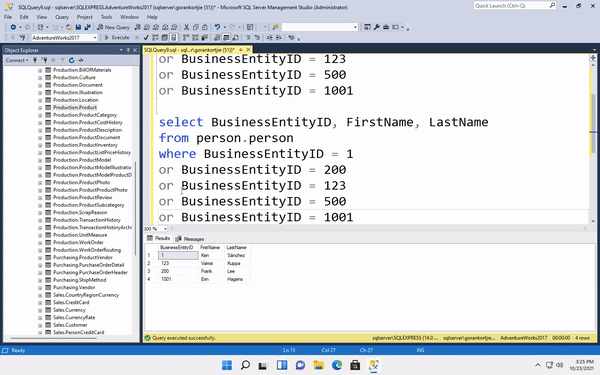Click Specify Values for Template Parameters icon
Viewport: 600px width, 375px height.
(292, 38)
